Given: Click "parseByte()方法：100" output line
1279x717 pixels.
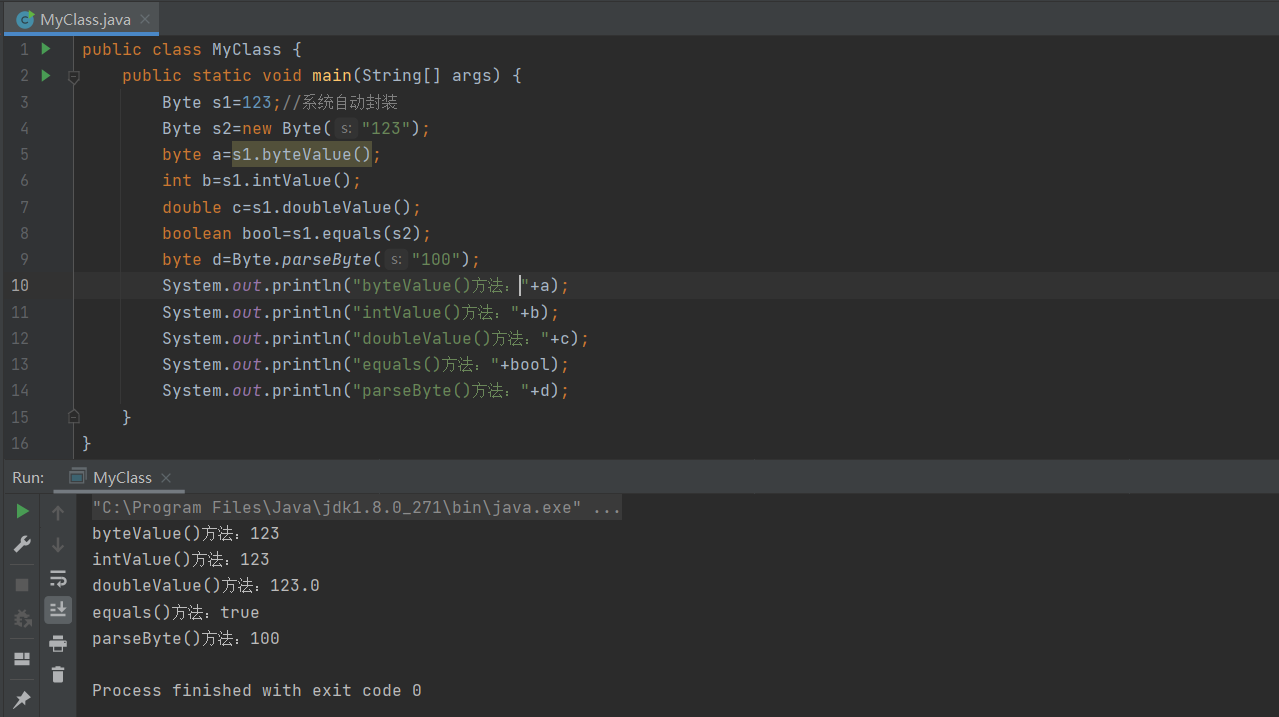Looking at the screenshot, I should click(186, 638).
